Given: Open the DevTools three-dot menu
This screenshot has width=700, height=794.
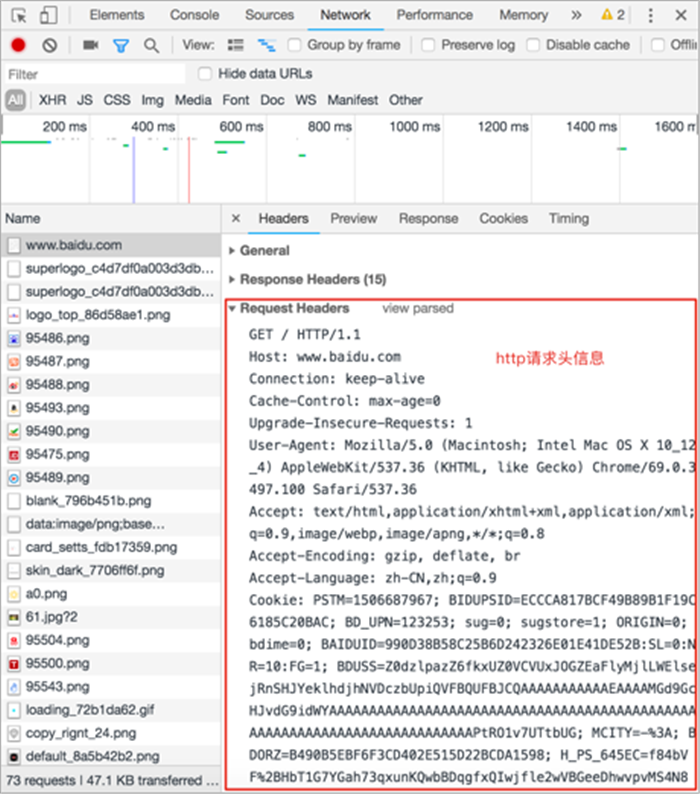Looking at the screenshot, I should 650,16.
